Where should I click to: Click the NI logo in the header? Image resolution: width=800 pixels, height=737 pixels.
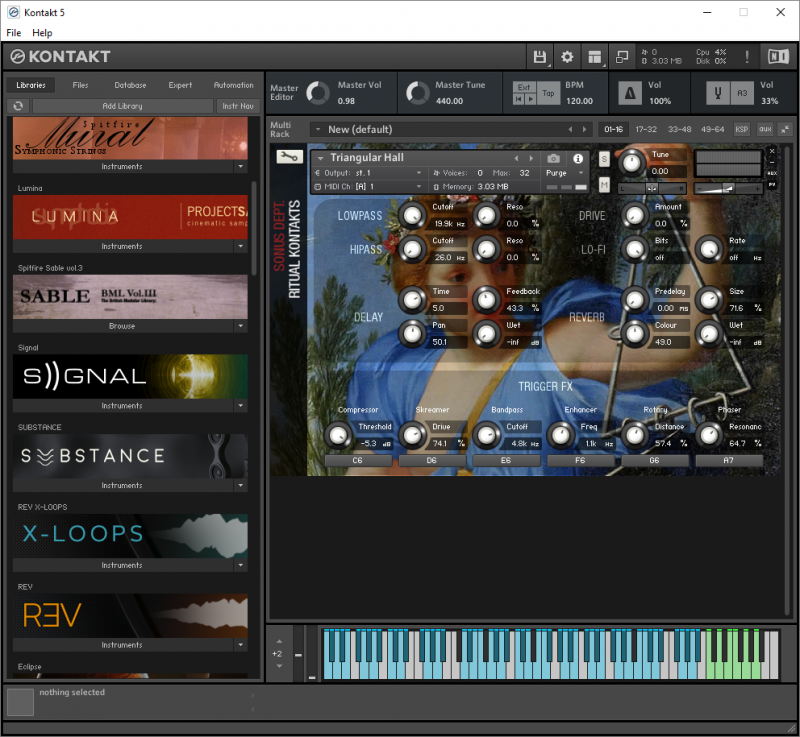(778, 57)
